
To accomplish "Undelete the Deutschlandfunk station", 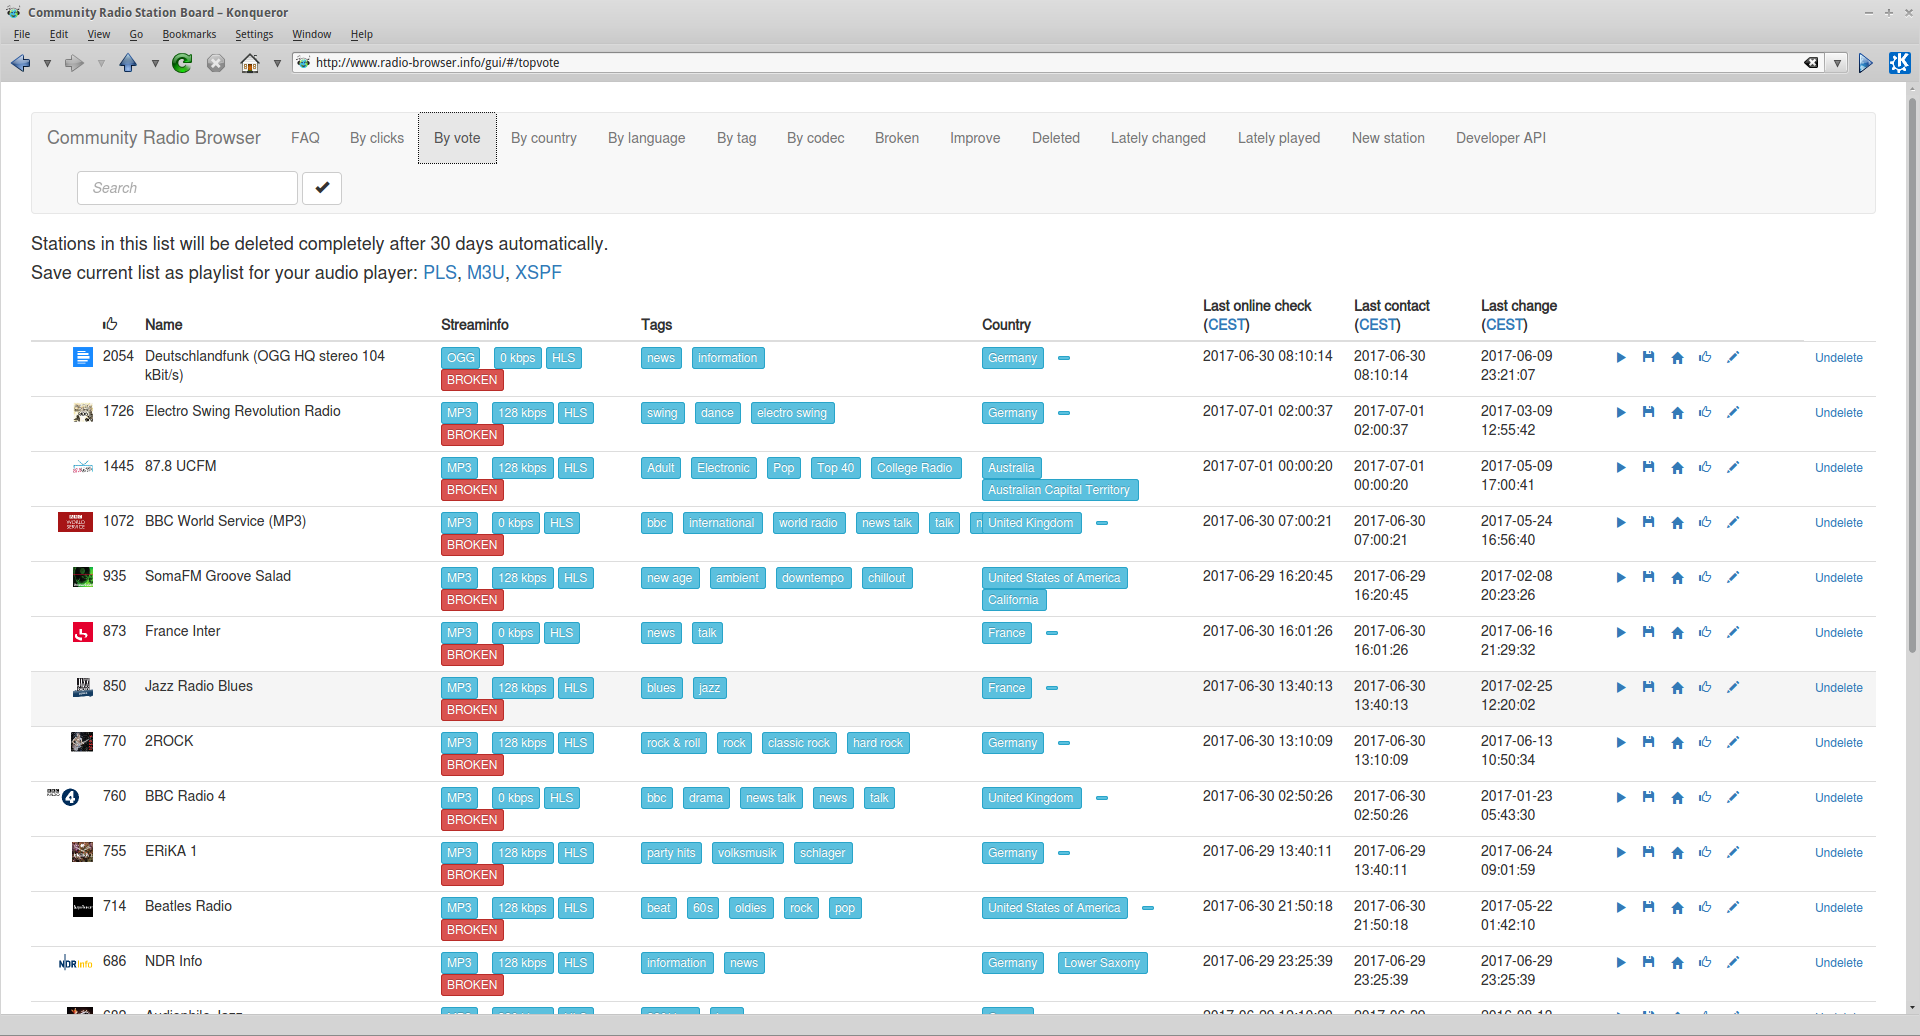I will [x=1839, y=358].
